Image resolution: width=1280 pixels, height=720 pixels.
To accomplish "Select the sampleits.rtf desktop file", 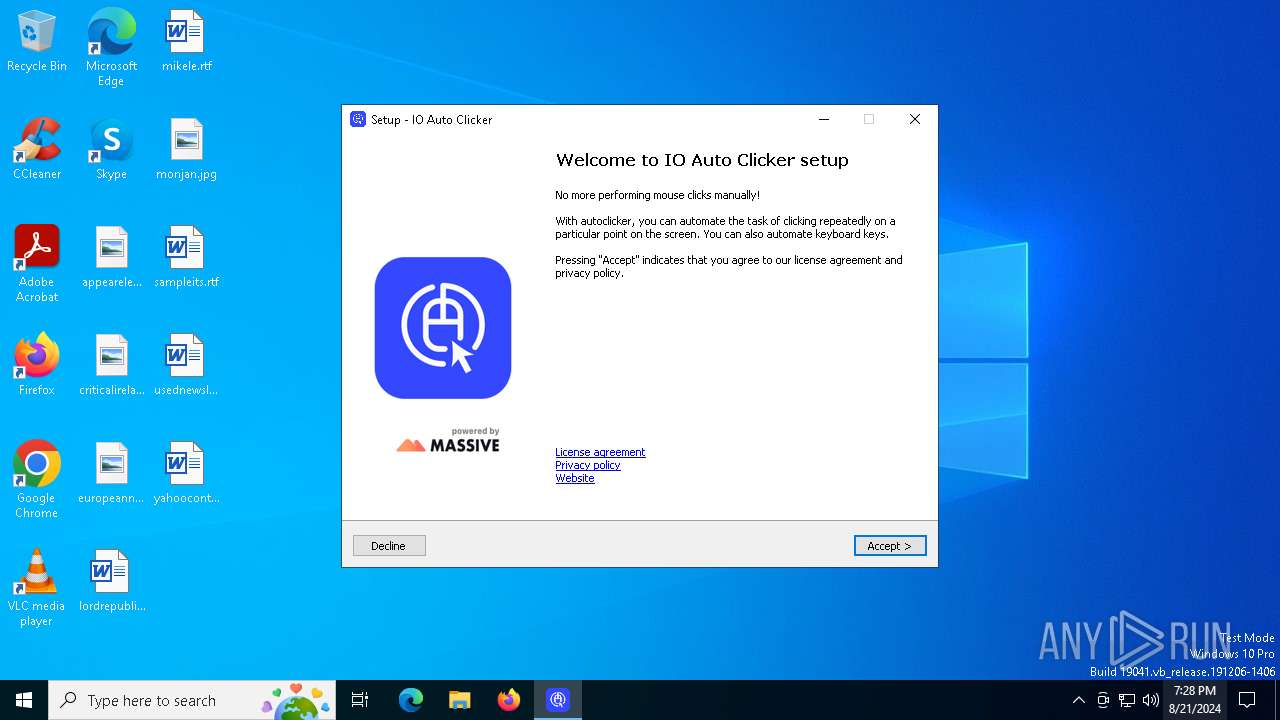I will [x=186, y=258].
